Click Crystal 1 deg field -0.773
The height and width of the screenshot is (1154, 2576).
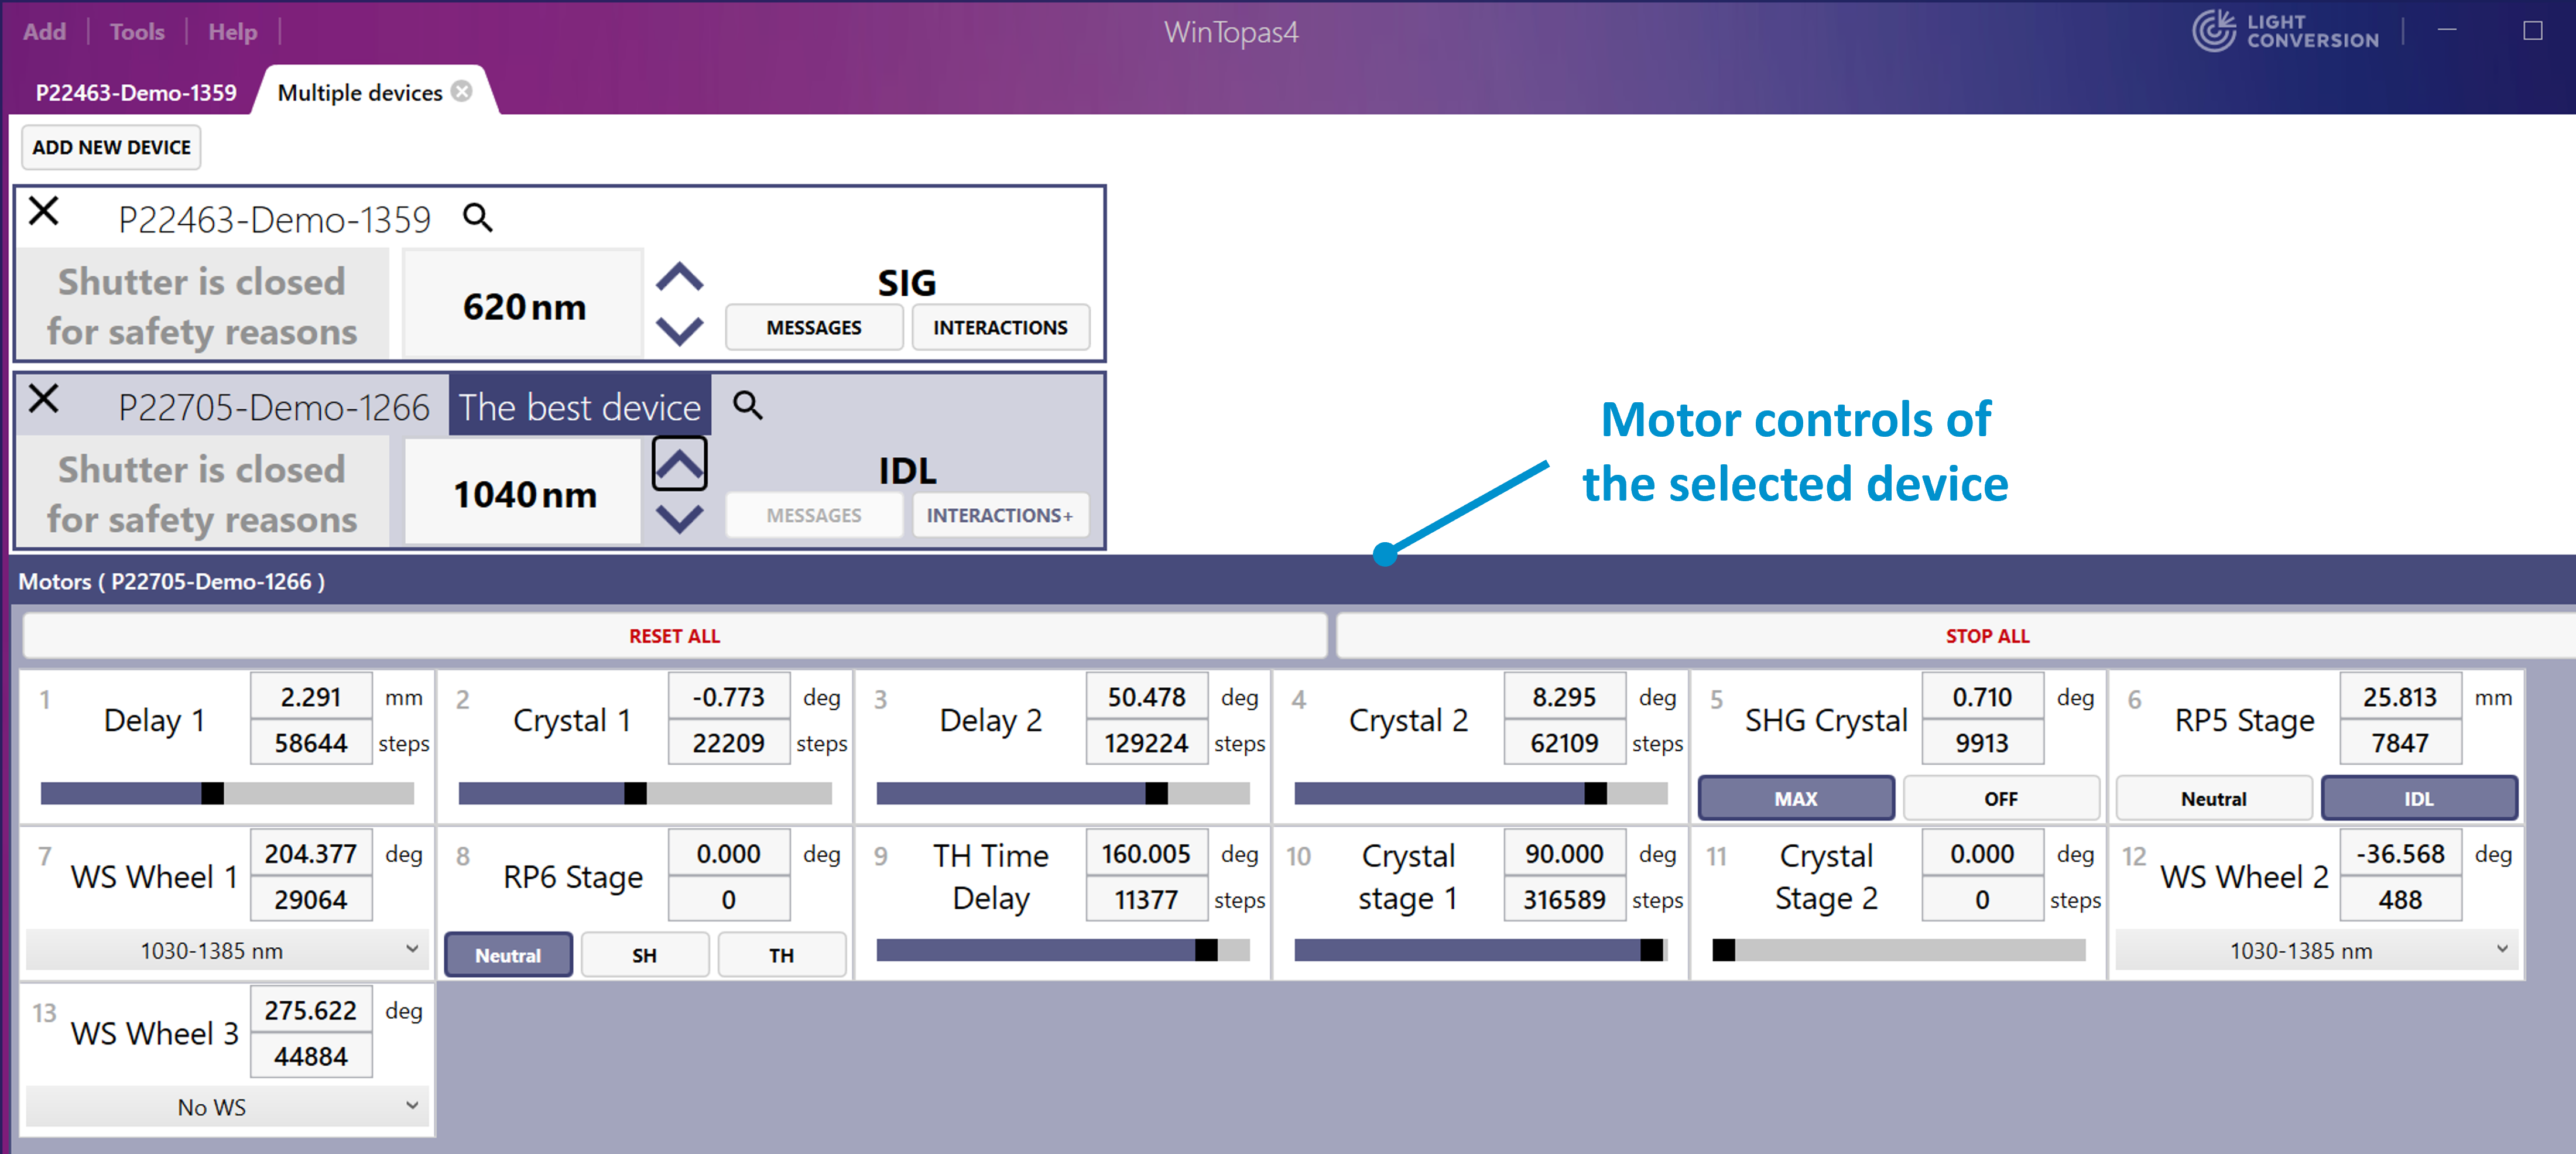click(x=729, y=697)
